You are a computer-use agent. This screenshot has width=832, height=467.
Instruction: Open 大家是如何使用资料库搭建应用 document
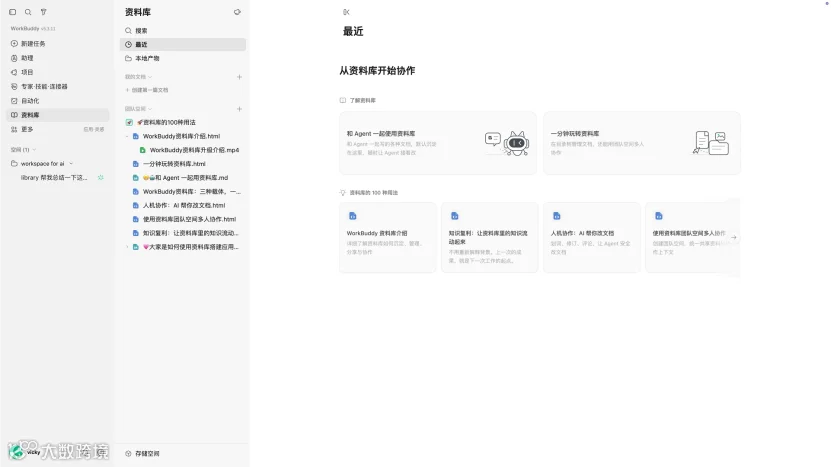click(x=190, y=247)
